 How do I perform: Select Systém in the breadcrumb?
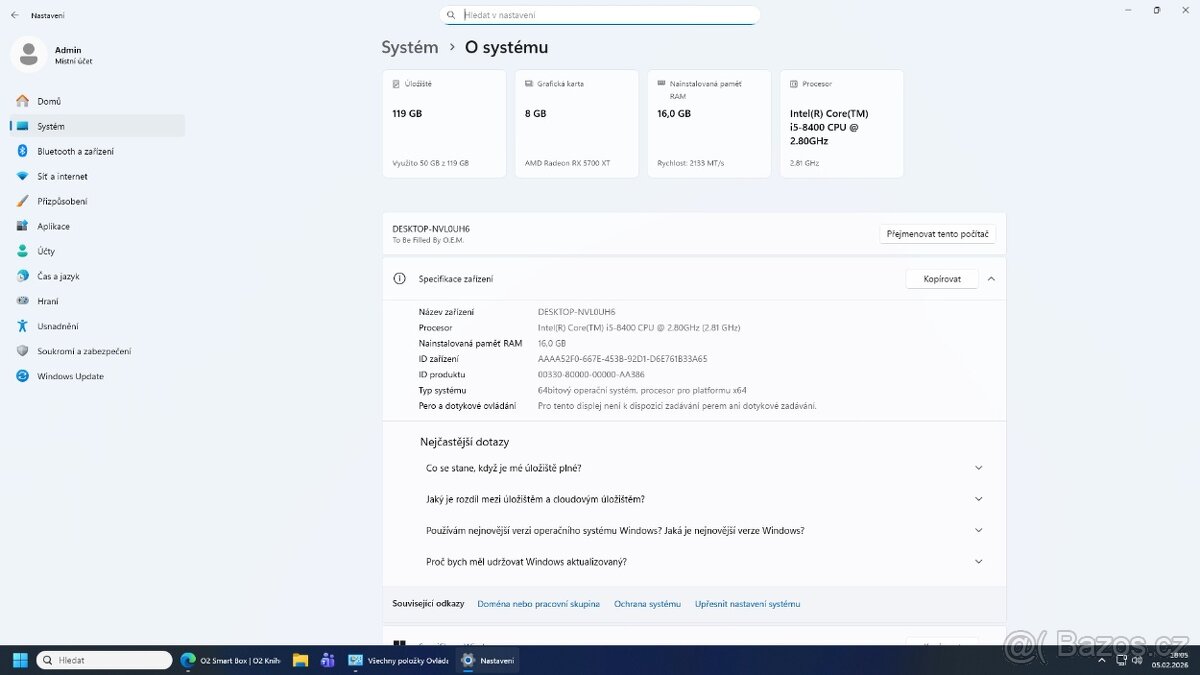(x=409, y=47)
